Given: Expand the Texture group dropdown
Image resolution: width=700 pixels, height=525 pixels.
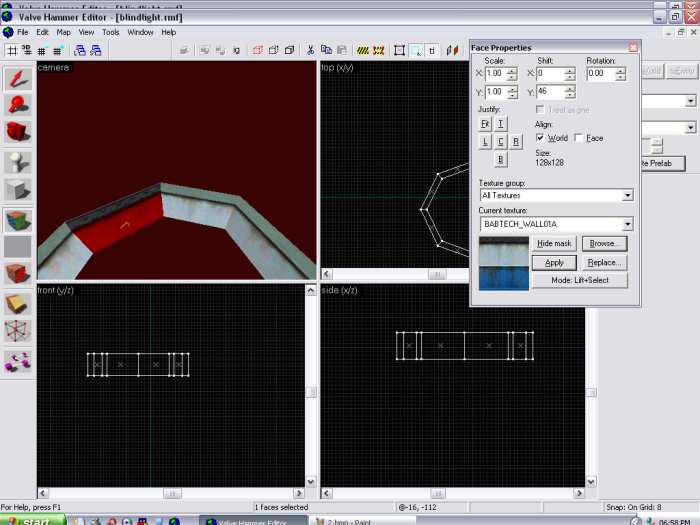Looking at the screenshot, I should (627, 196).
